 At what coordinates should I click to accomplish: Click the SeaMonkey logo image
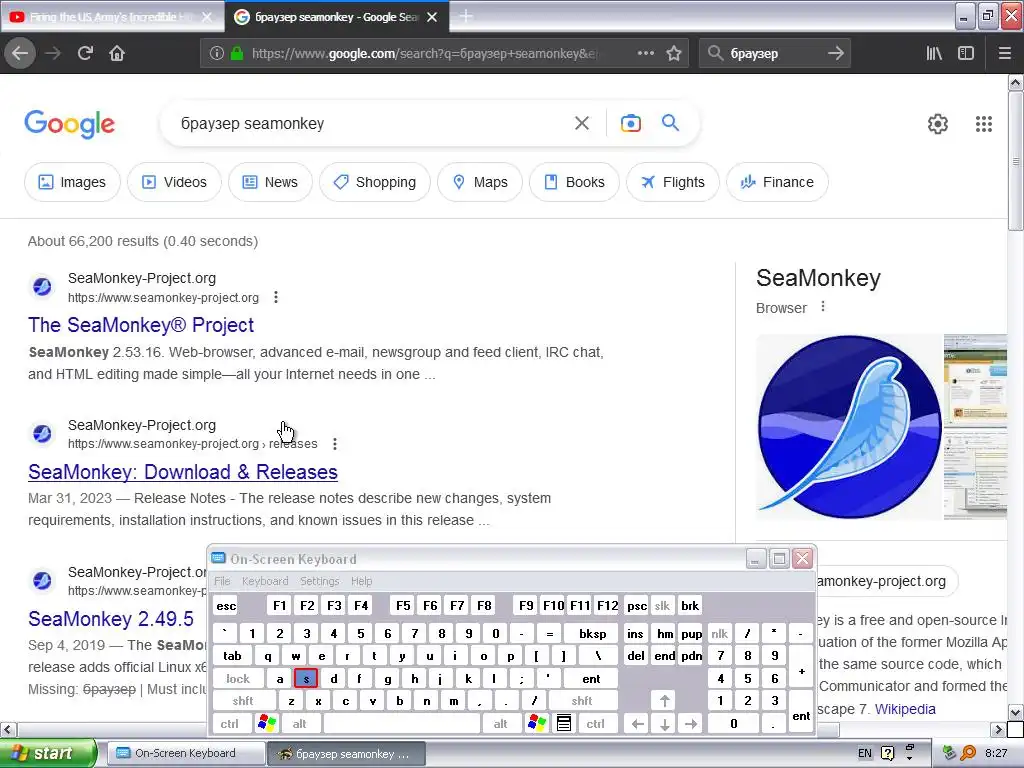849,426
